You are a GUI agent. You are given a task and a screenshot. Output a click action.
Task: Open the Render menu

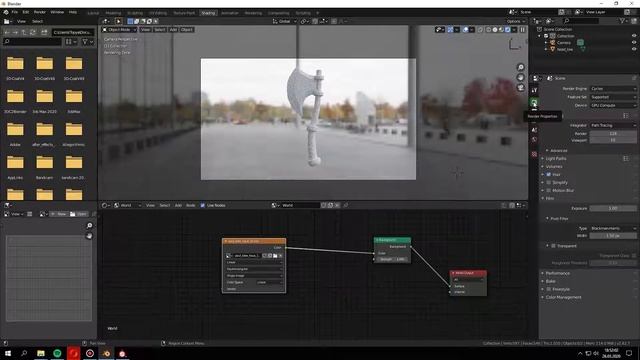point(40,12)
